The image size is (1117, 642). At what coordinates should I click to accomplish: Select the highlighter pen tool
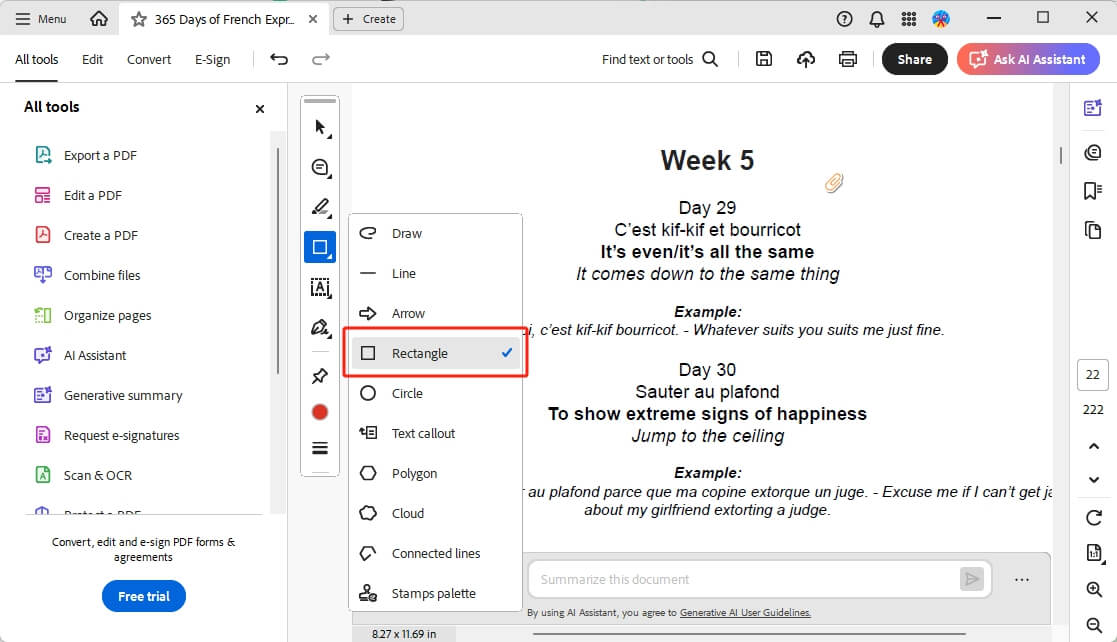click(x=320, y=207)
